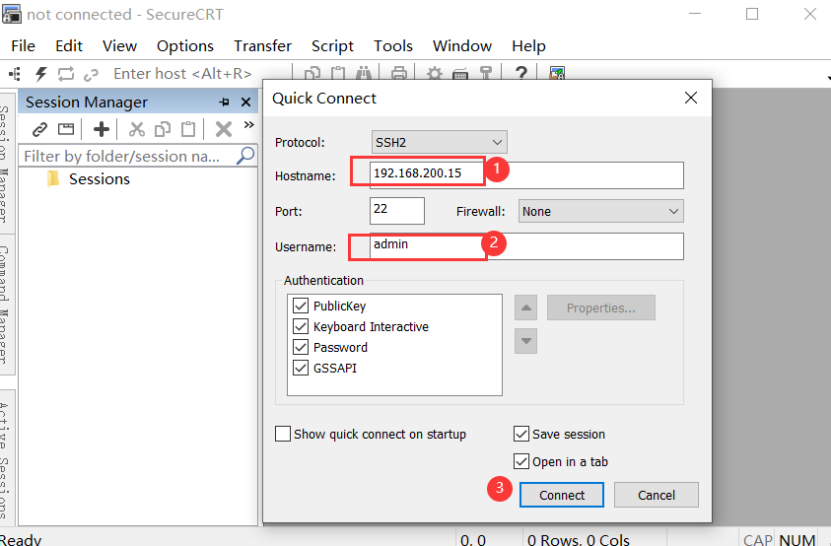Click the New Session plus icon

101,129
